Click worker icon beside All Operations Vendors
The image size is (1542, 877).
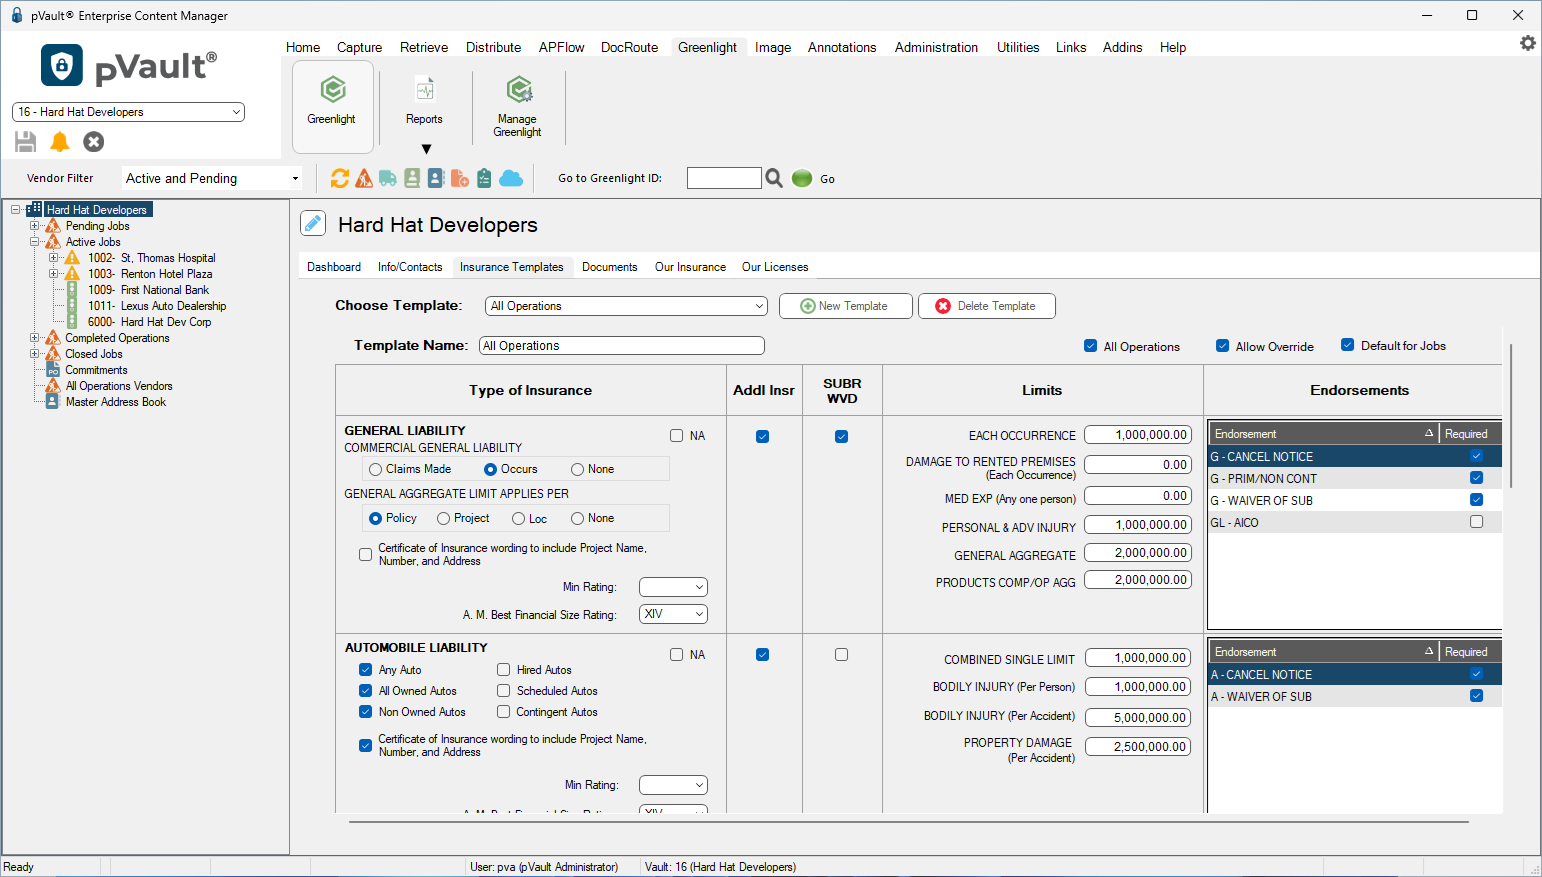click(x=53, y=386)
